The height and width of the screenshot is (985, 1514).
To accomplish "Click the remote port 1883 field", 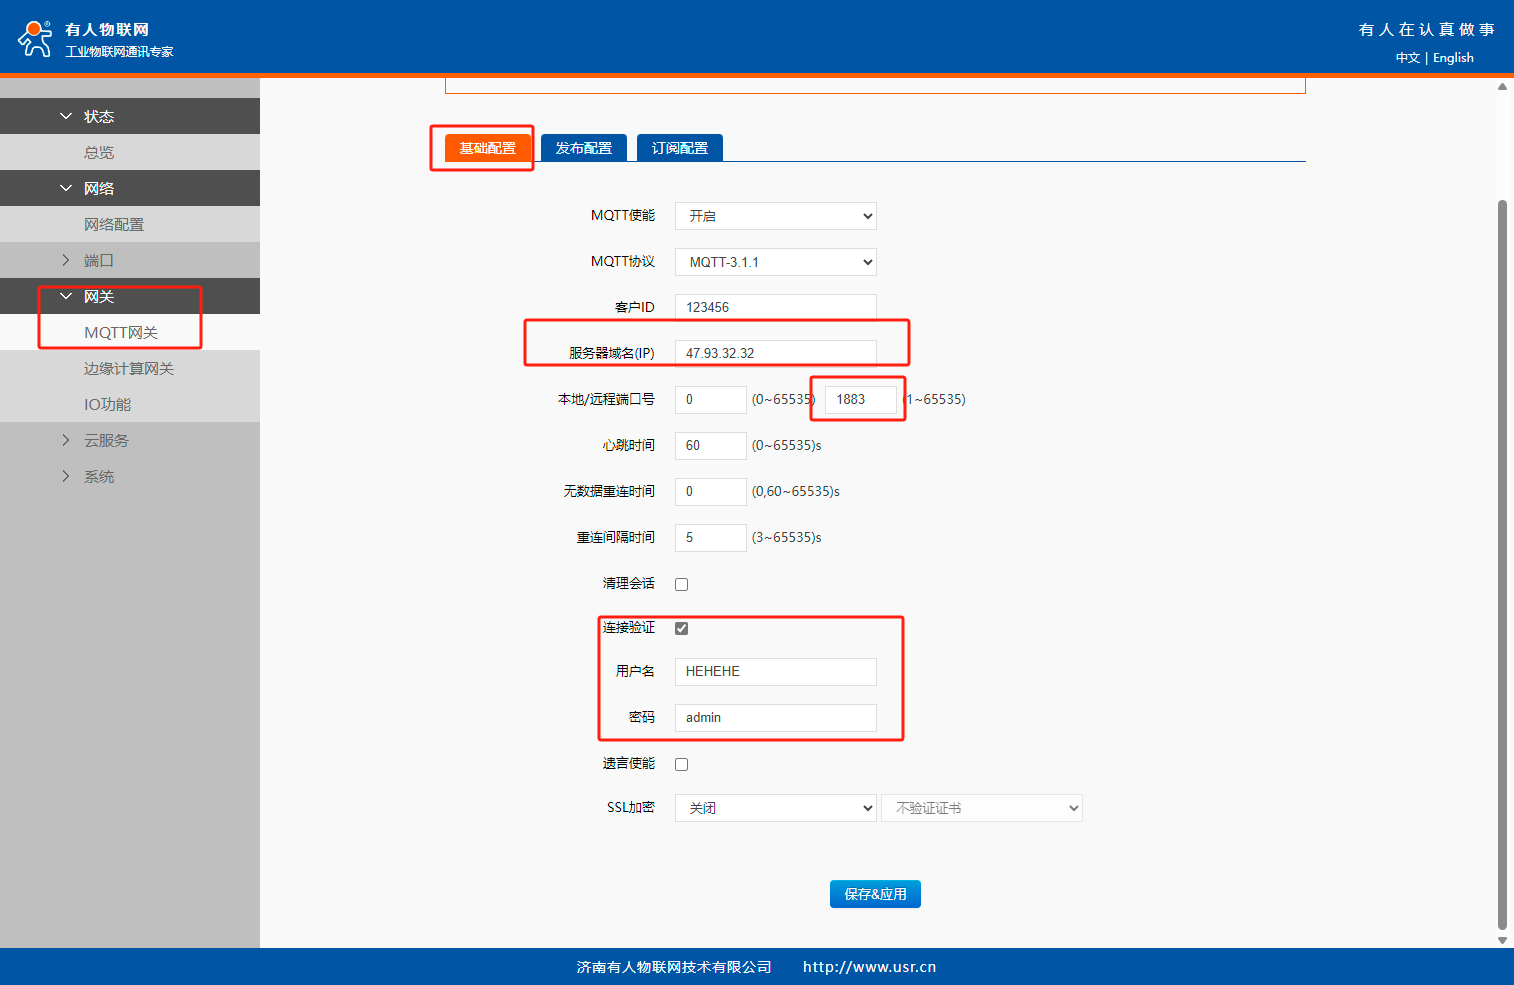I will 860,399.
